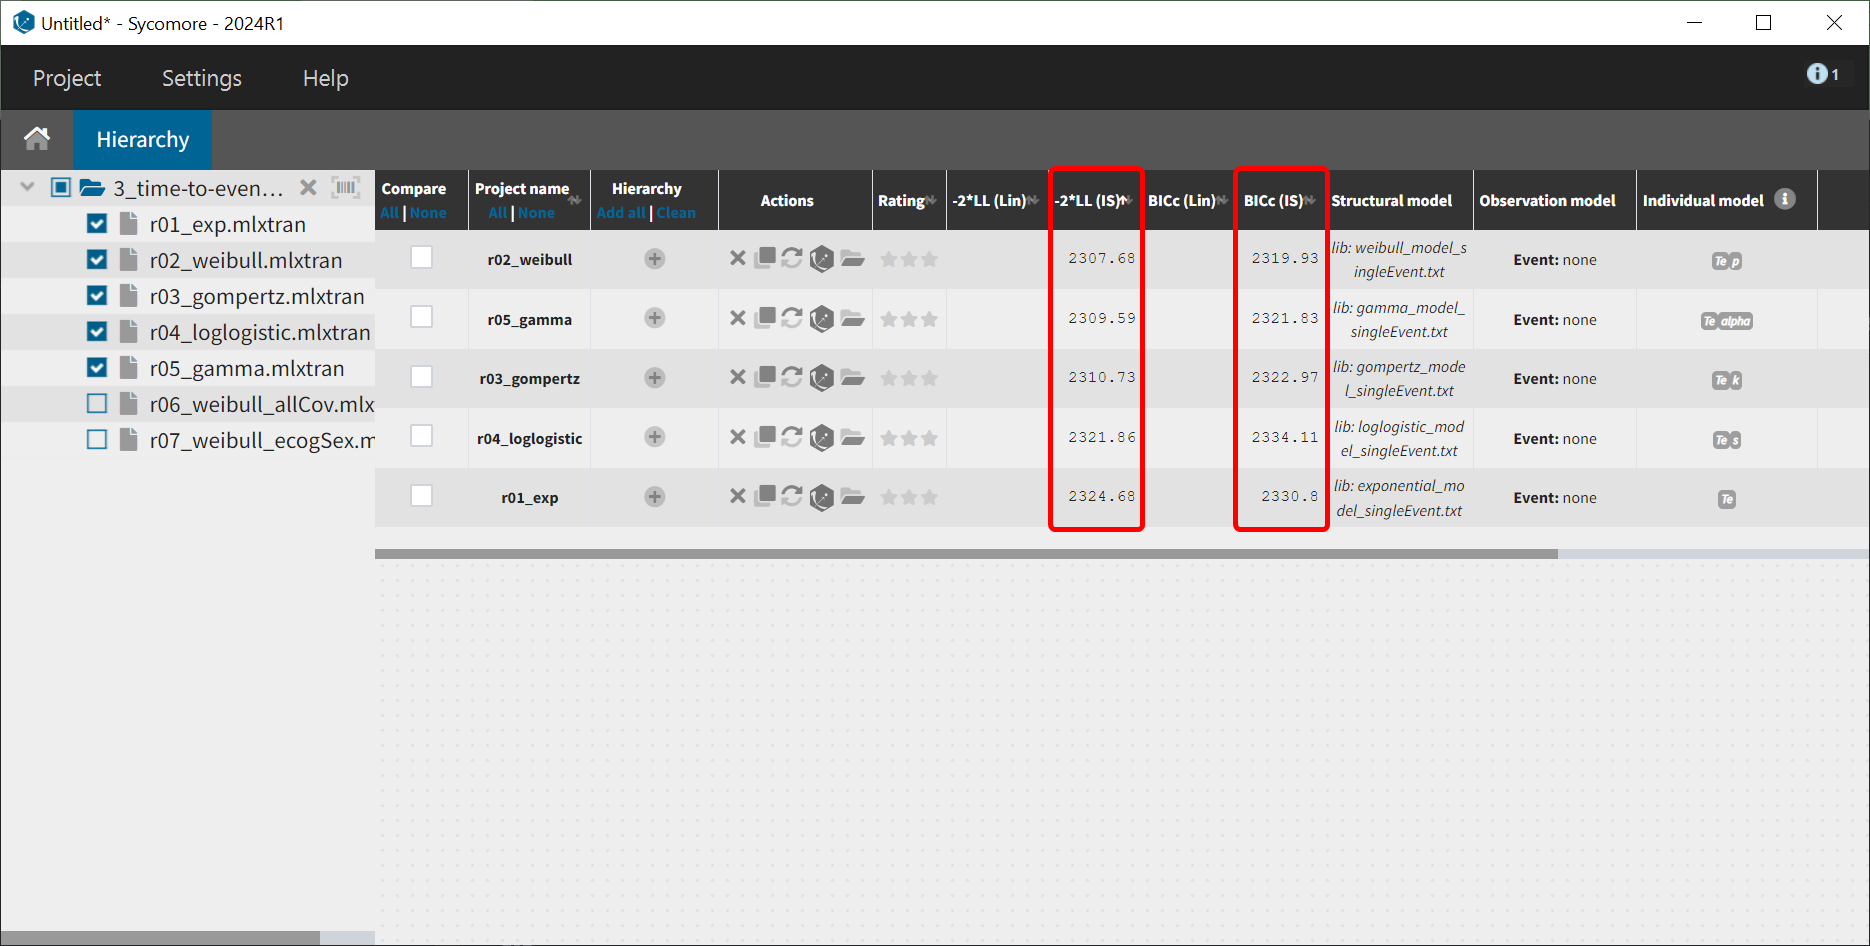
Task: Go to the Home screen icon
Action: (x=37, y=139)
